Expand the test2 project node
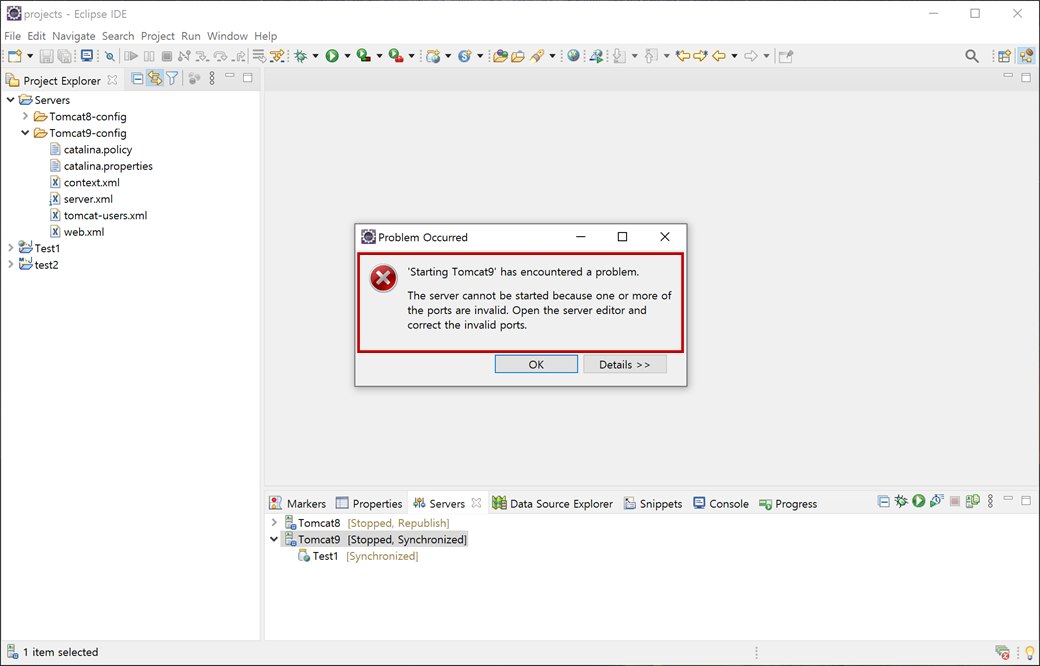 pyautogui.click(x=11, y=265)
